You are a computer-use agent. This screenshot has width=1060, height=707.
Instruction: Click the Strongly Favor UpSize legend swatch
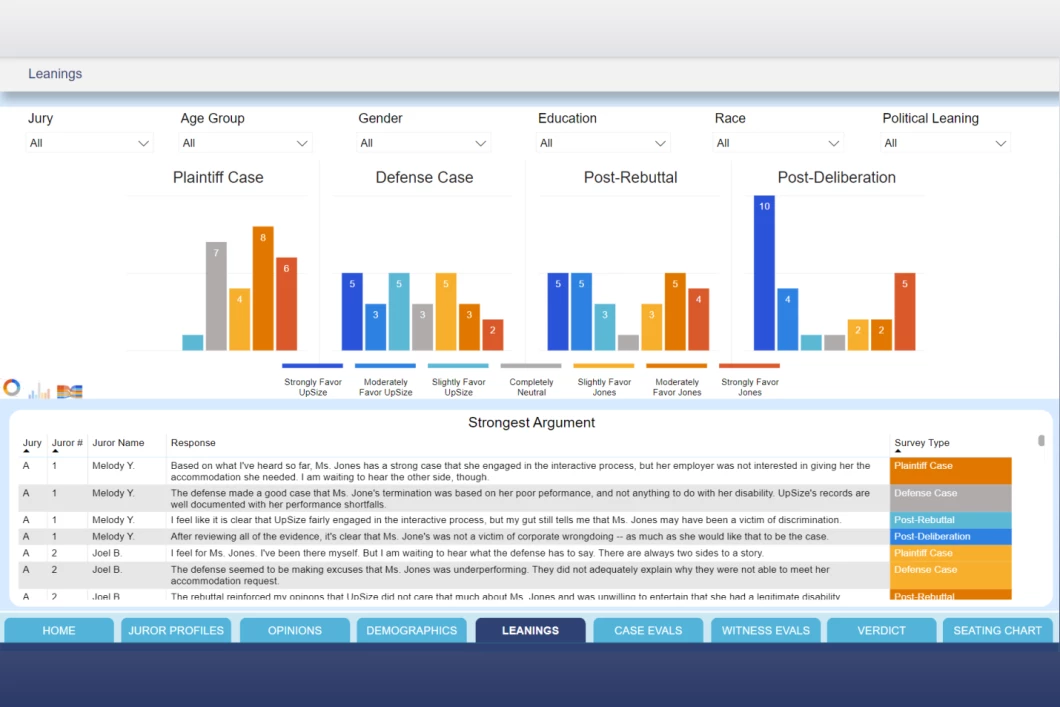[x=312, y=366]
